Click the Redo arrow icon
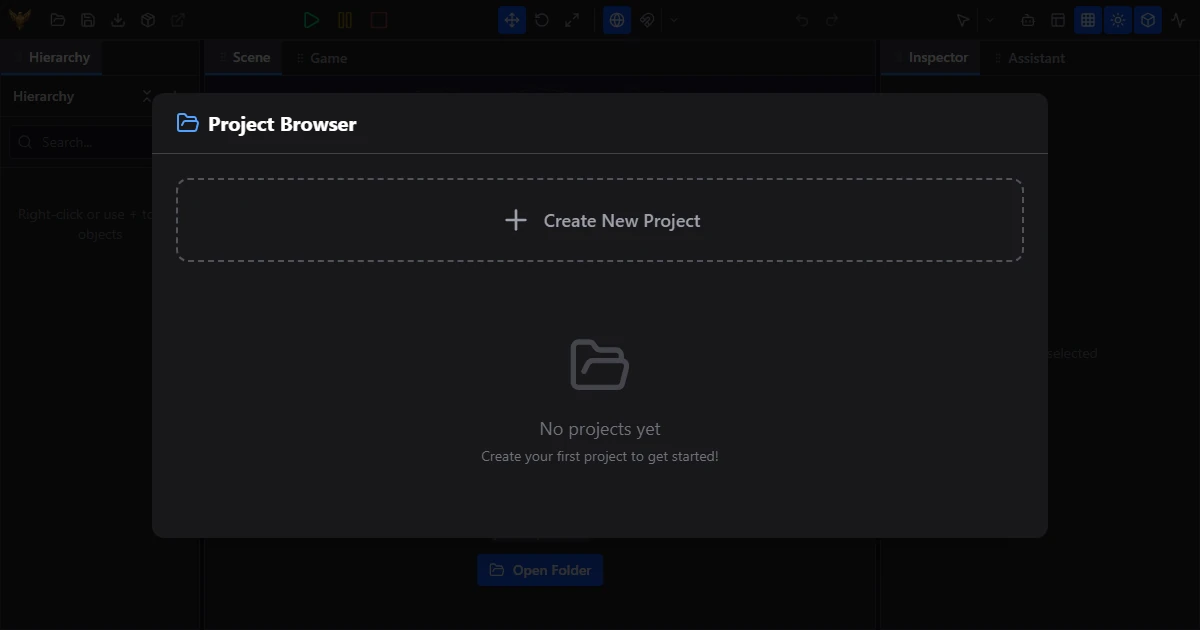The image size is (1200, 630). 832,20
